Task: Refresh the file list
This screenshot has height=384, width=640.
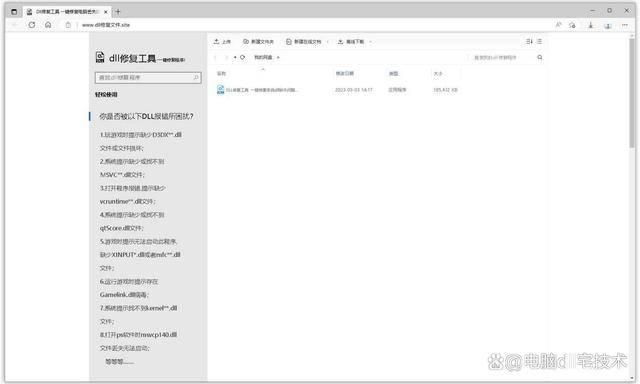Action: click(x=242, y=58)
